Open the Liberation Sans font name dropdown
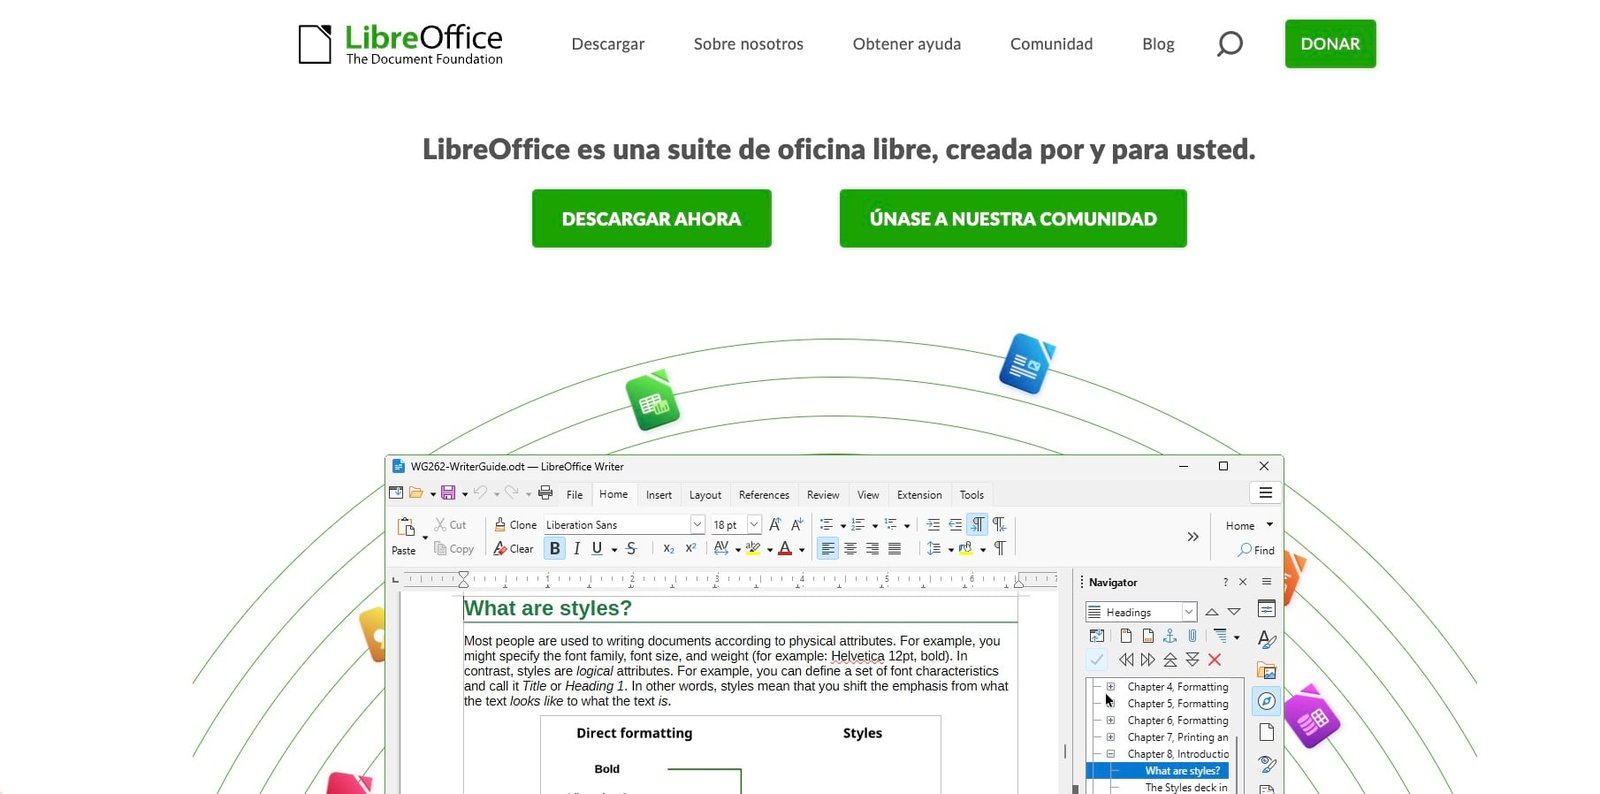The width and height of the screenshot is (1600, 794). coord(697,524)
